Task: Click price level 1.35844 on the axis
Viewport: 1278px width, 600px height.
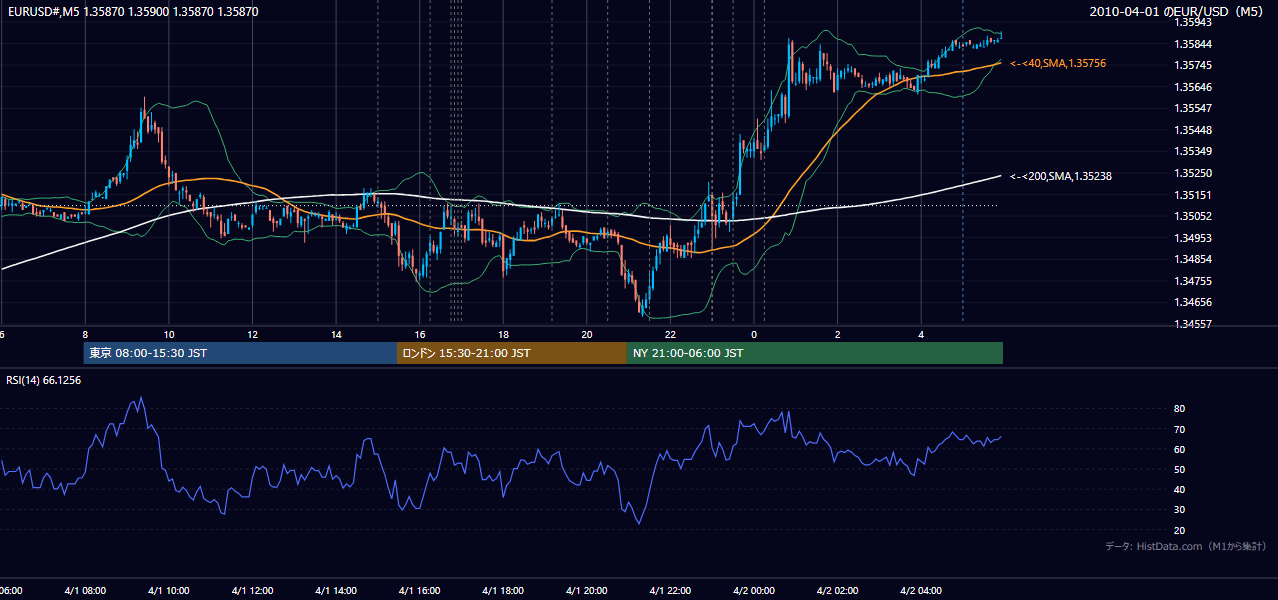Action: click(x=1192, y=44)
